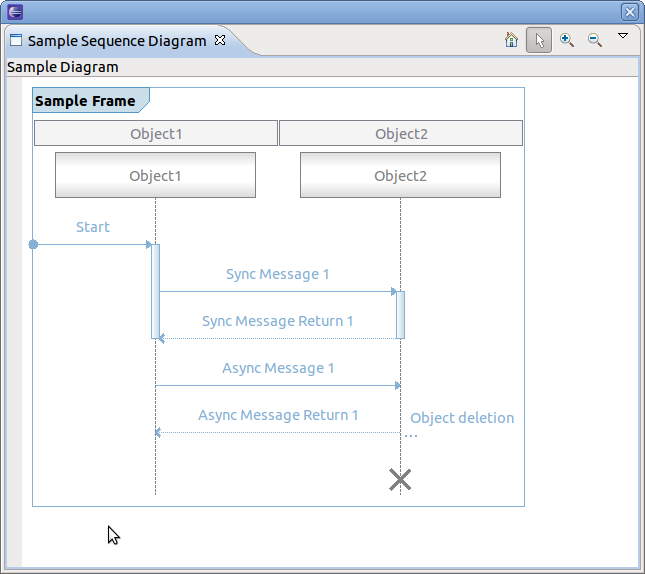645x574 pixels.
Task: Select the Object1 lifeline box
Action: click(x=156, y=176)
